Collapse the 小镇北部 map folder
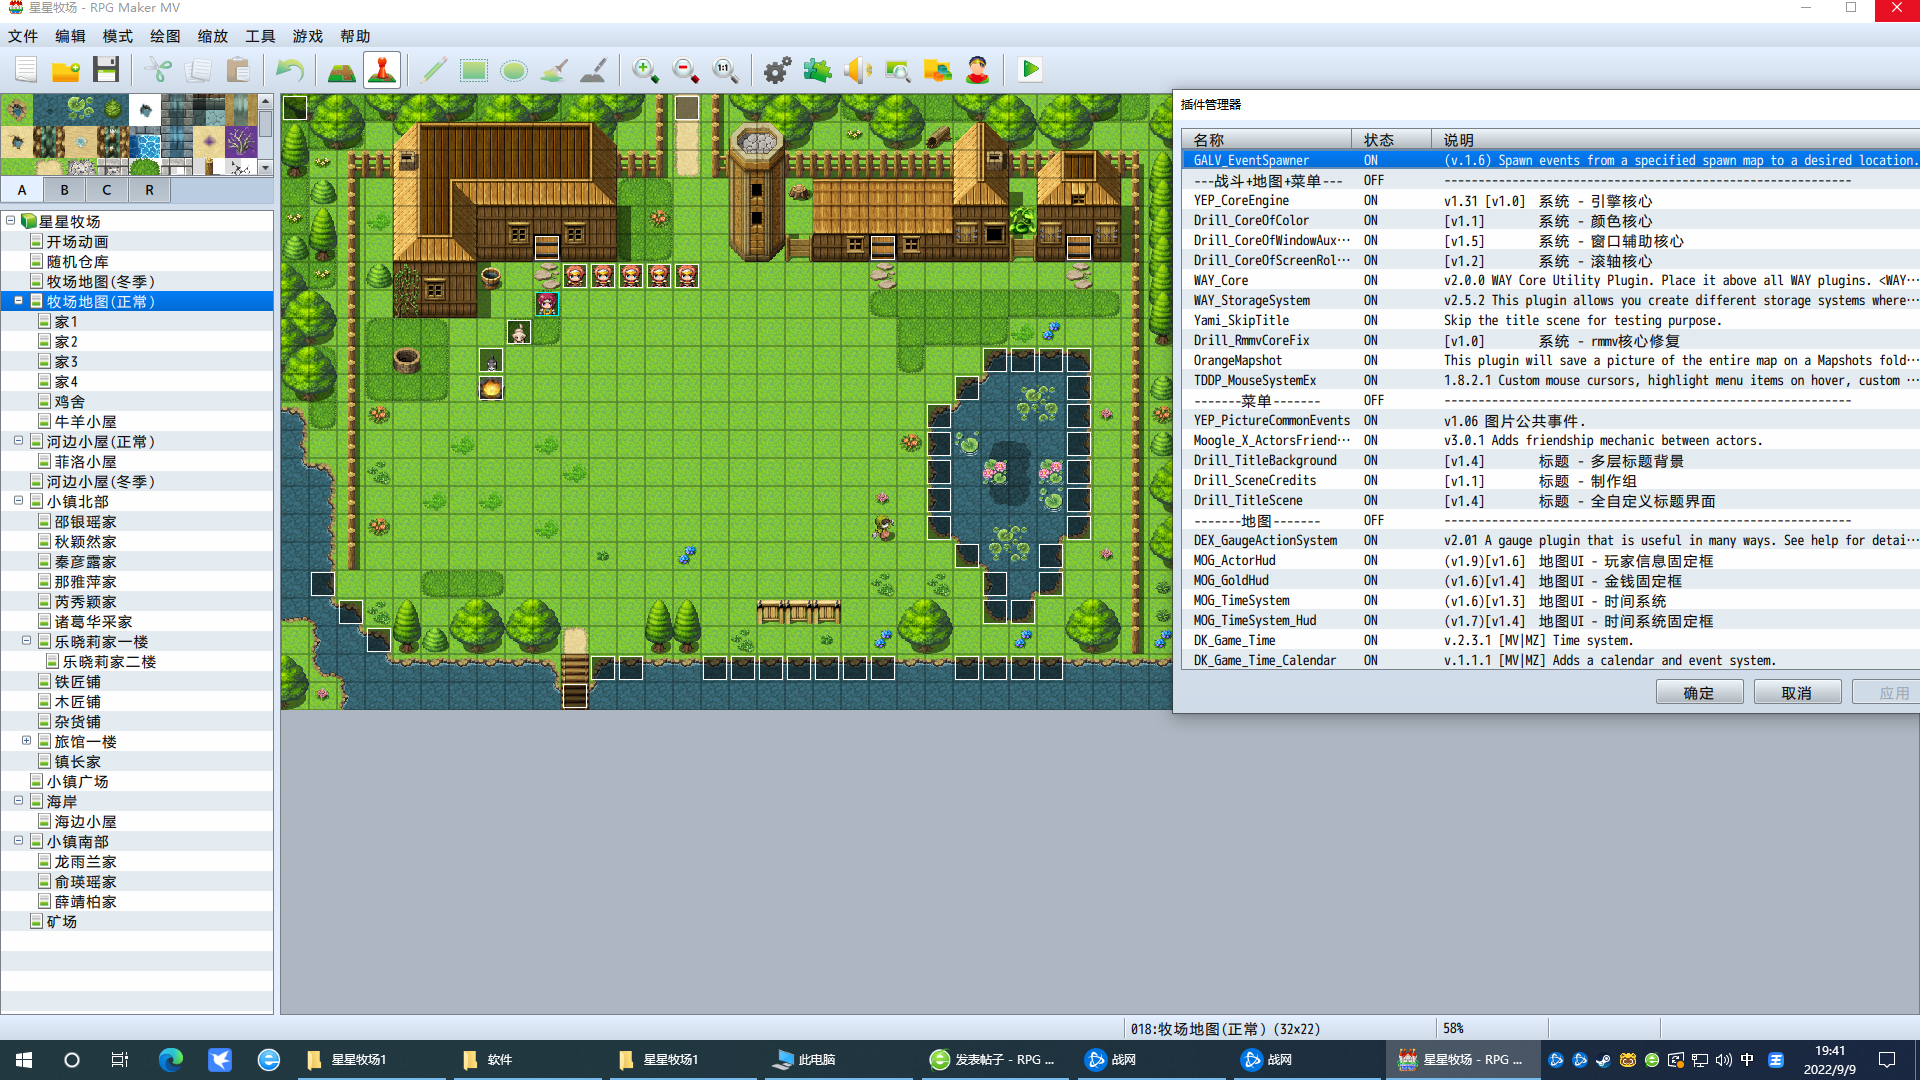 [x=19, y=500]
